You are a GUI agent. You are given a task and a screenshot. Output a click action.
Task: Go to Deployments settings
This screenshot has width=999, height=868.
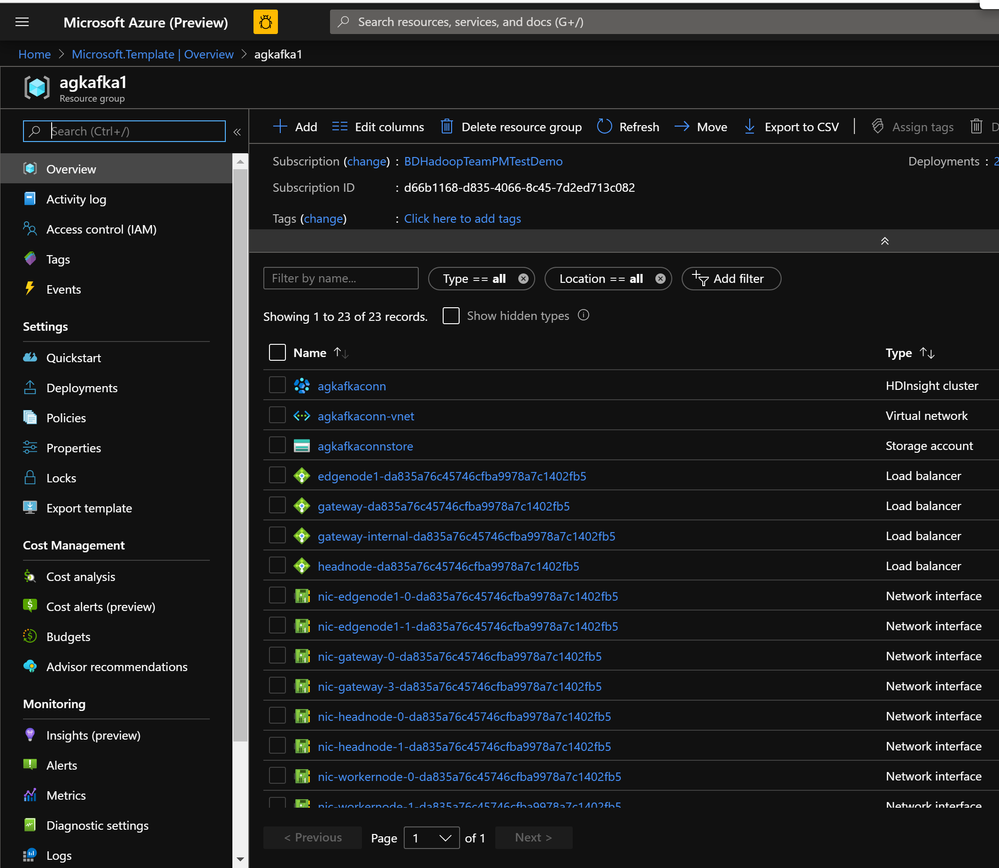pos(82,388)
